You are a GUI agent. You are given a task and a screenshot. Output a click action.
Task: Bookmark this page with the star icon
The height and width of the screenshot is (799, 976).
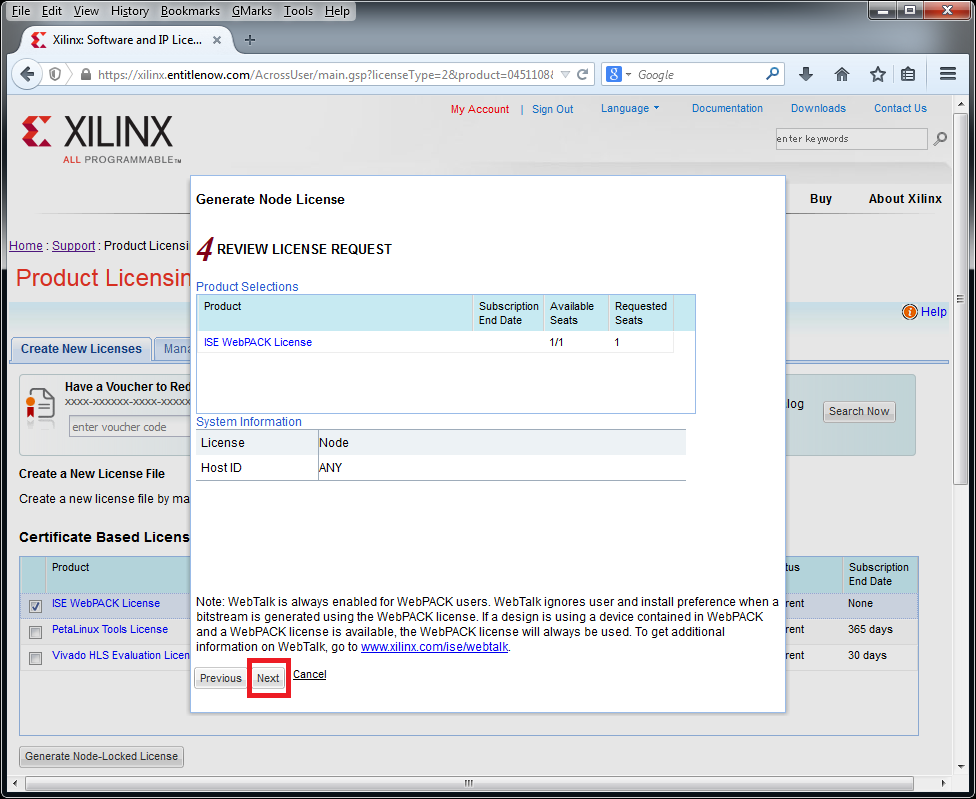[x=878, y=75]
